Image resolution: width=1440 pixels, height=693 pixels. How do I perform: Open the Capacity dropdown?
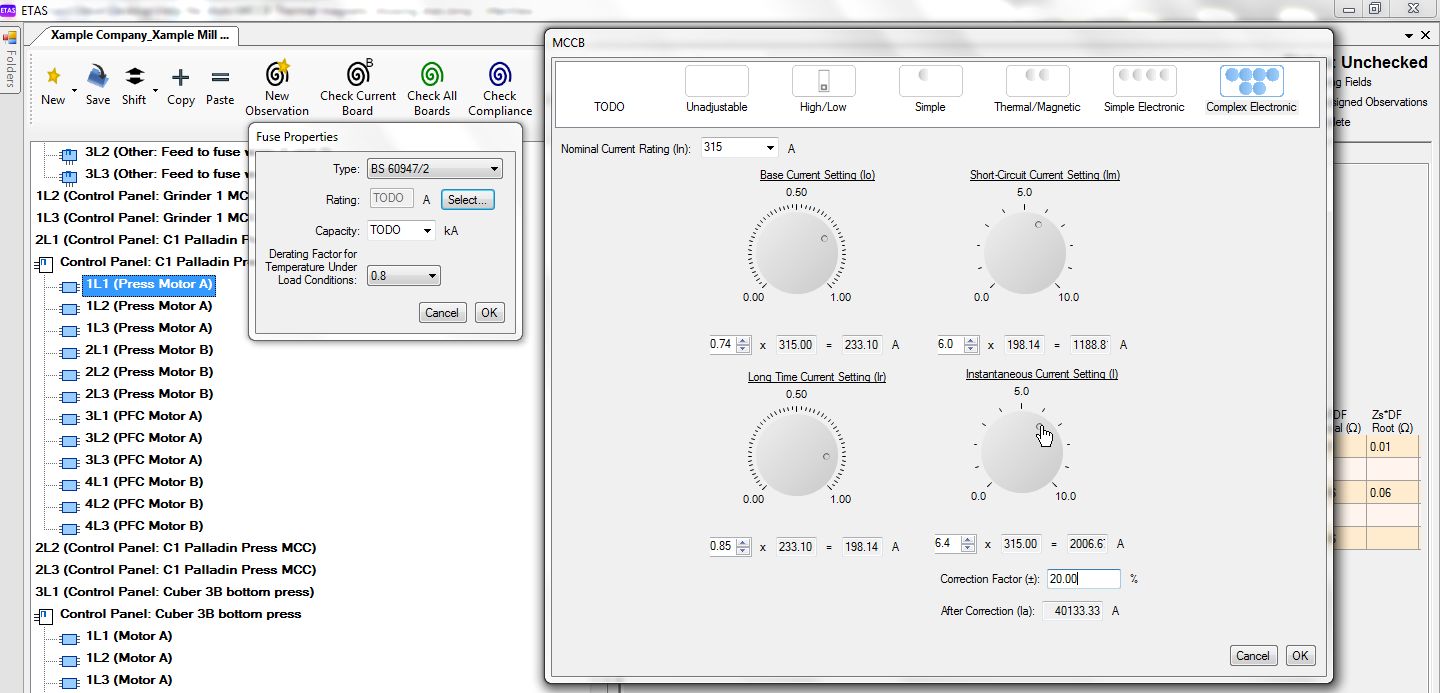point(428,230)
